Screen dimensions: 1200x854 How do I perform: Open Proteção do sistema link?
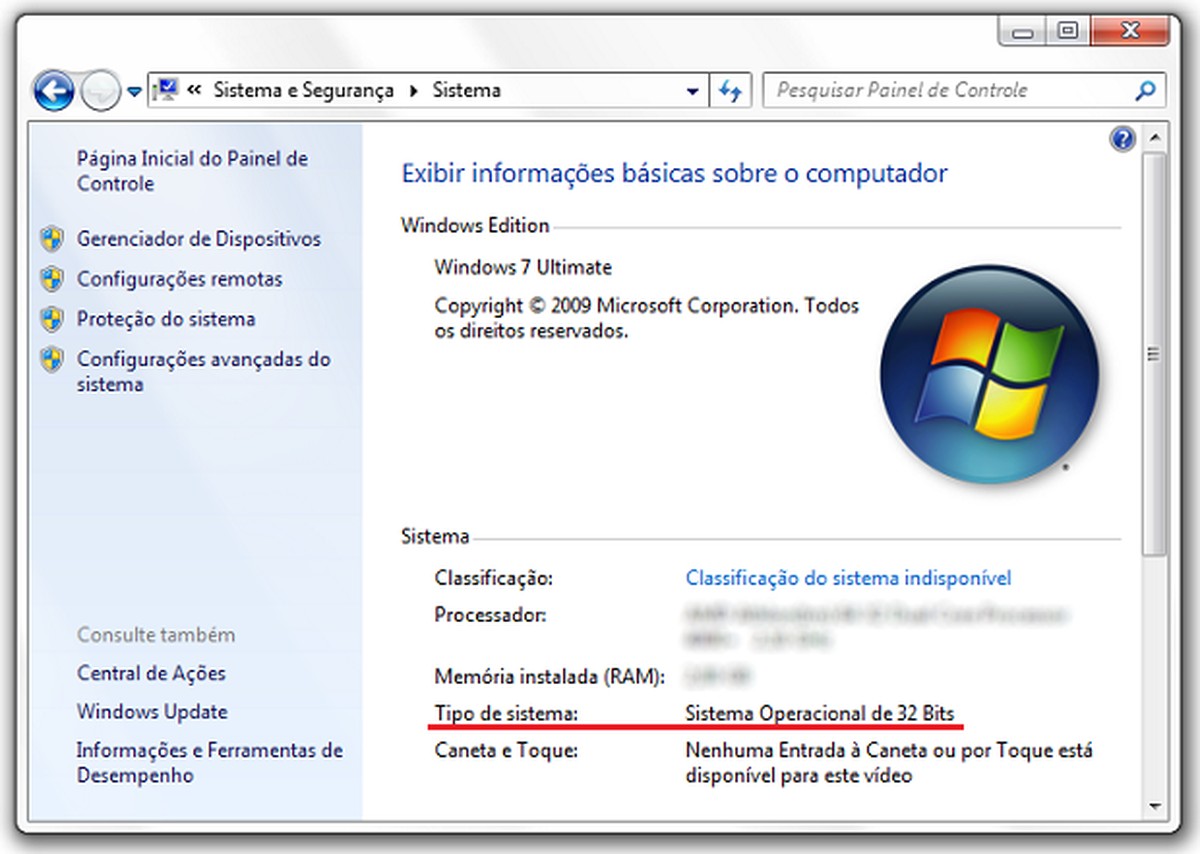click(x=166, y=319)
